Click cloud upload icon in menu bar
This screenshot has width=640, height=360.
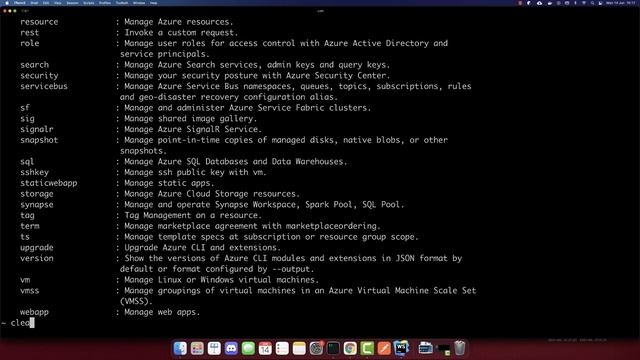point(539,3)
